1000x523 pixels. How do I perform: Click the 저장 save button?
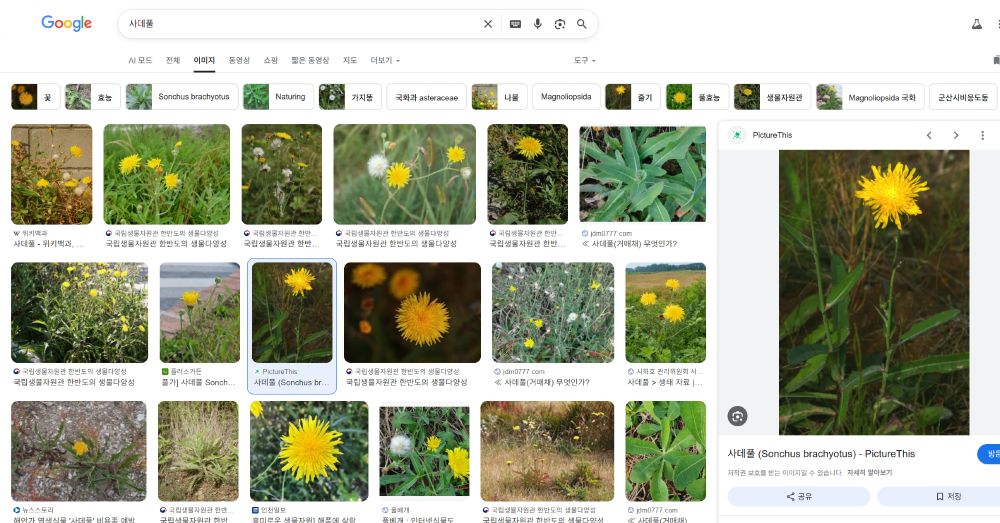click(948, 496)
